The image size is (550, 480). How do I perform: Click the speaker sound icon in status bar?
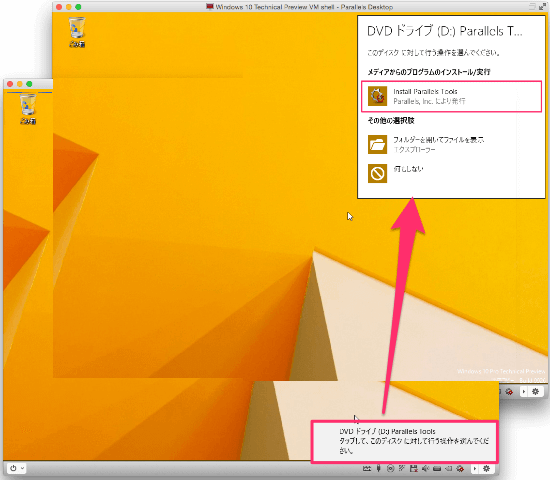click(425, 468)
